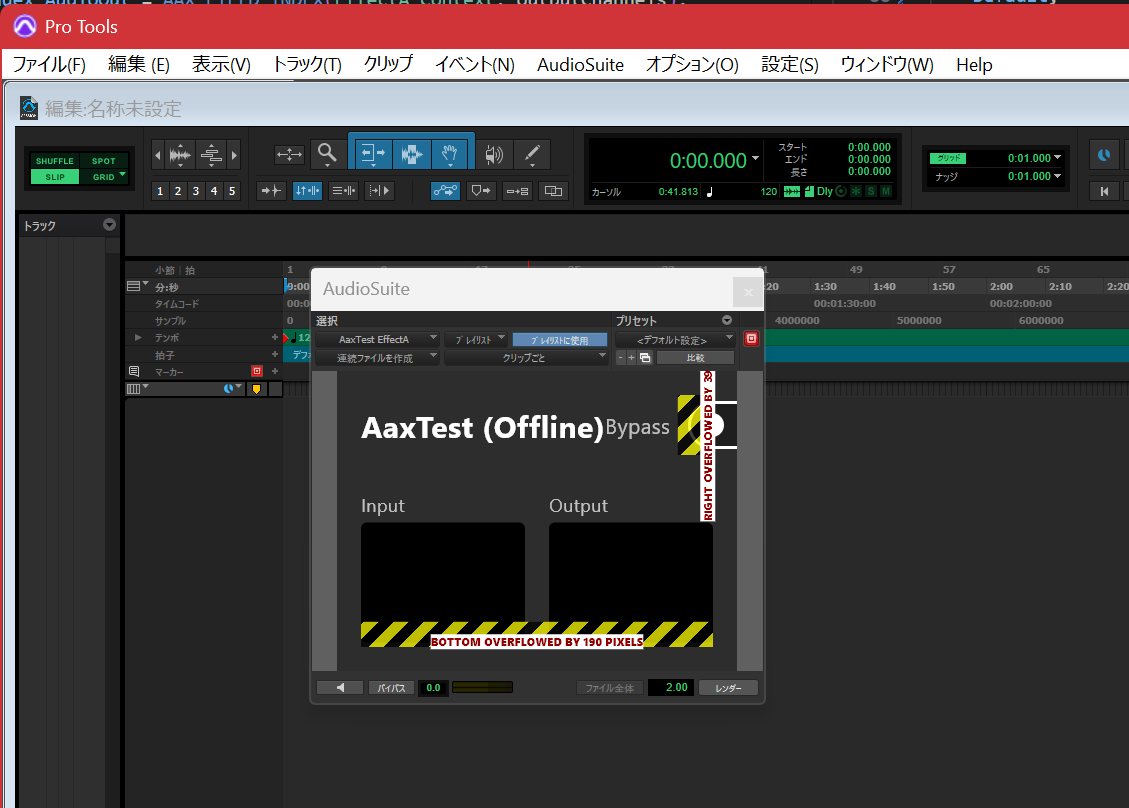Open AaxTest EffectA plugin selector
This screenshot has width=1129, height=808.
pyautogui.click(x=377, y=339)
